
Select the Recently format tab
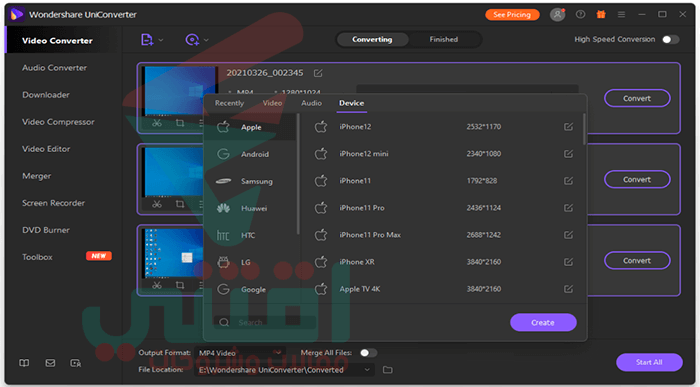coord(229,103)
